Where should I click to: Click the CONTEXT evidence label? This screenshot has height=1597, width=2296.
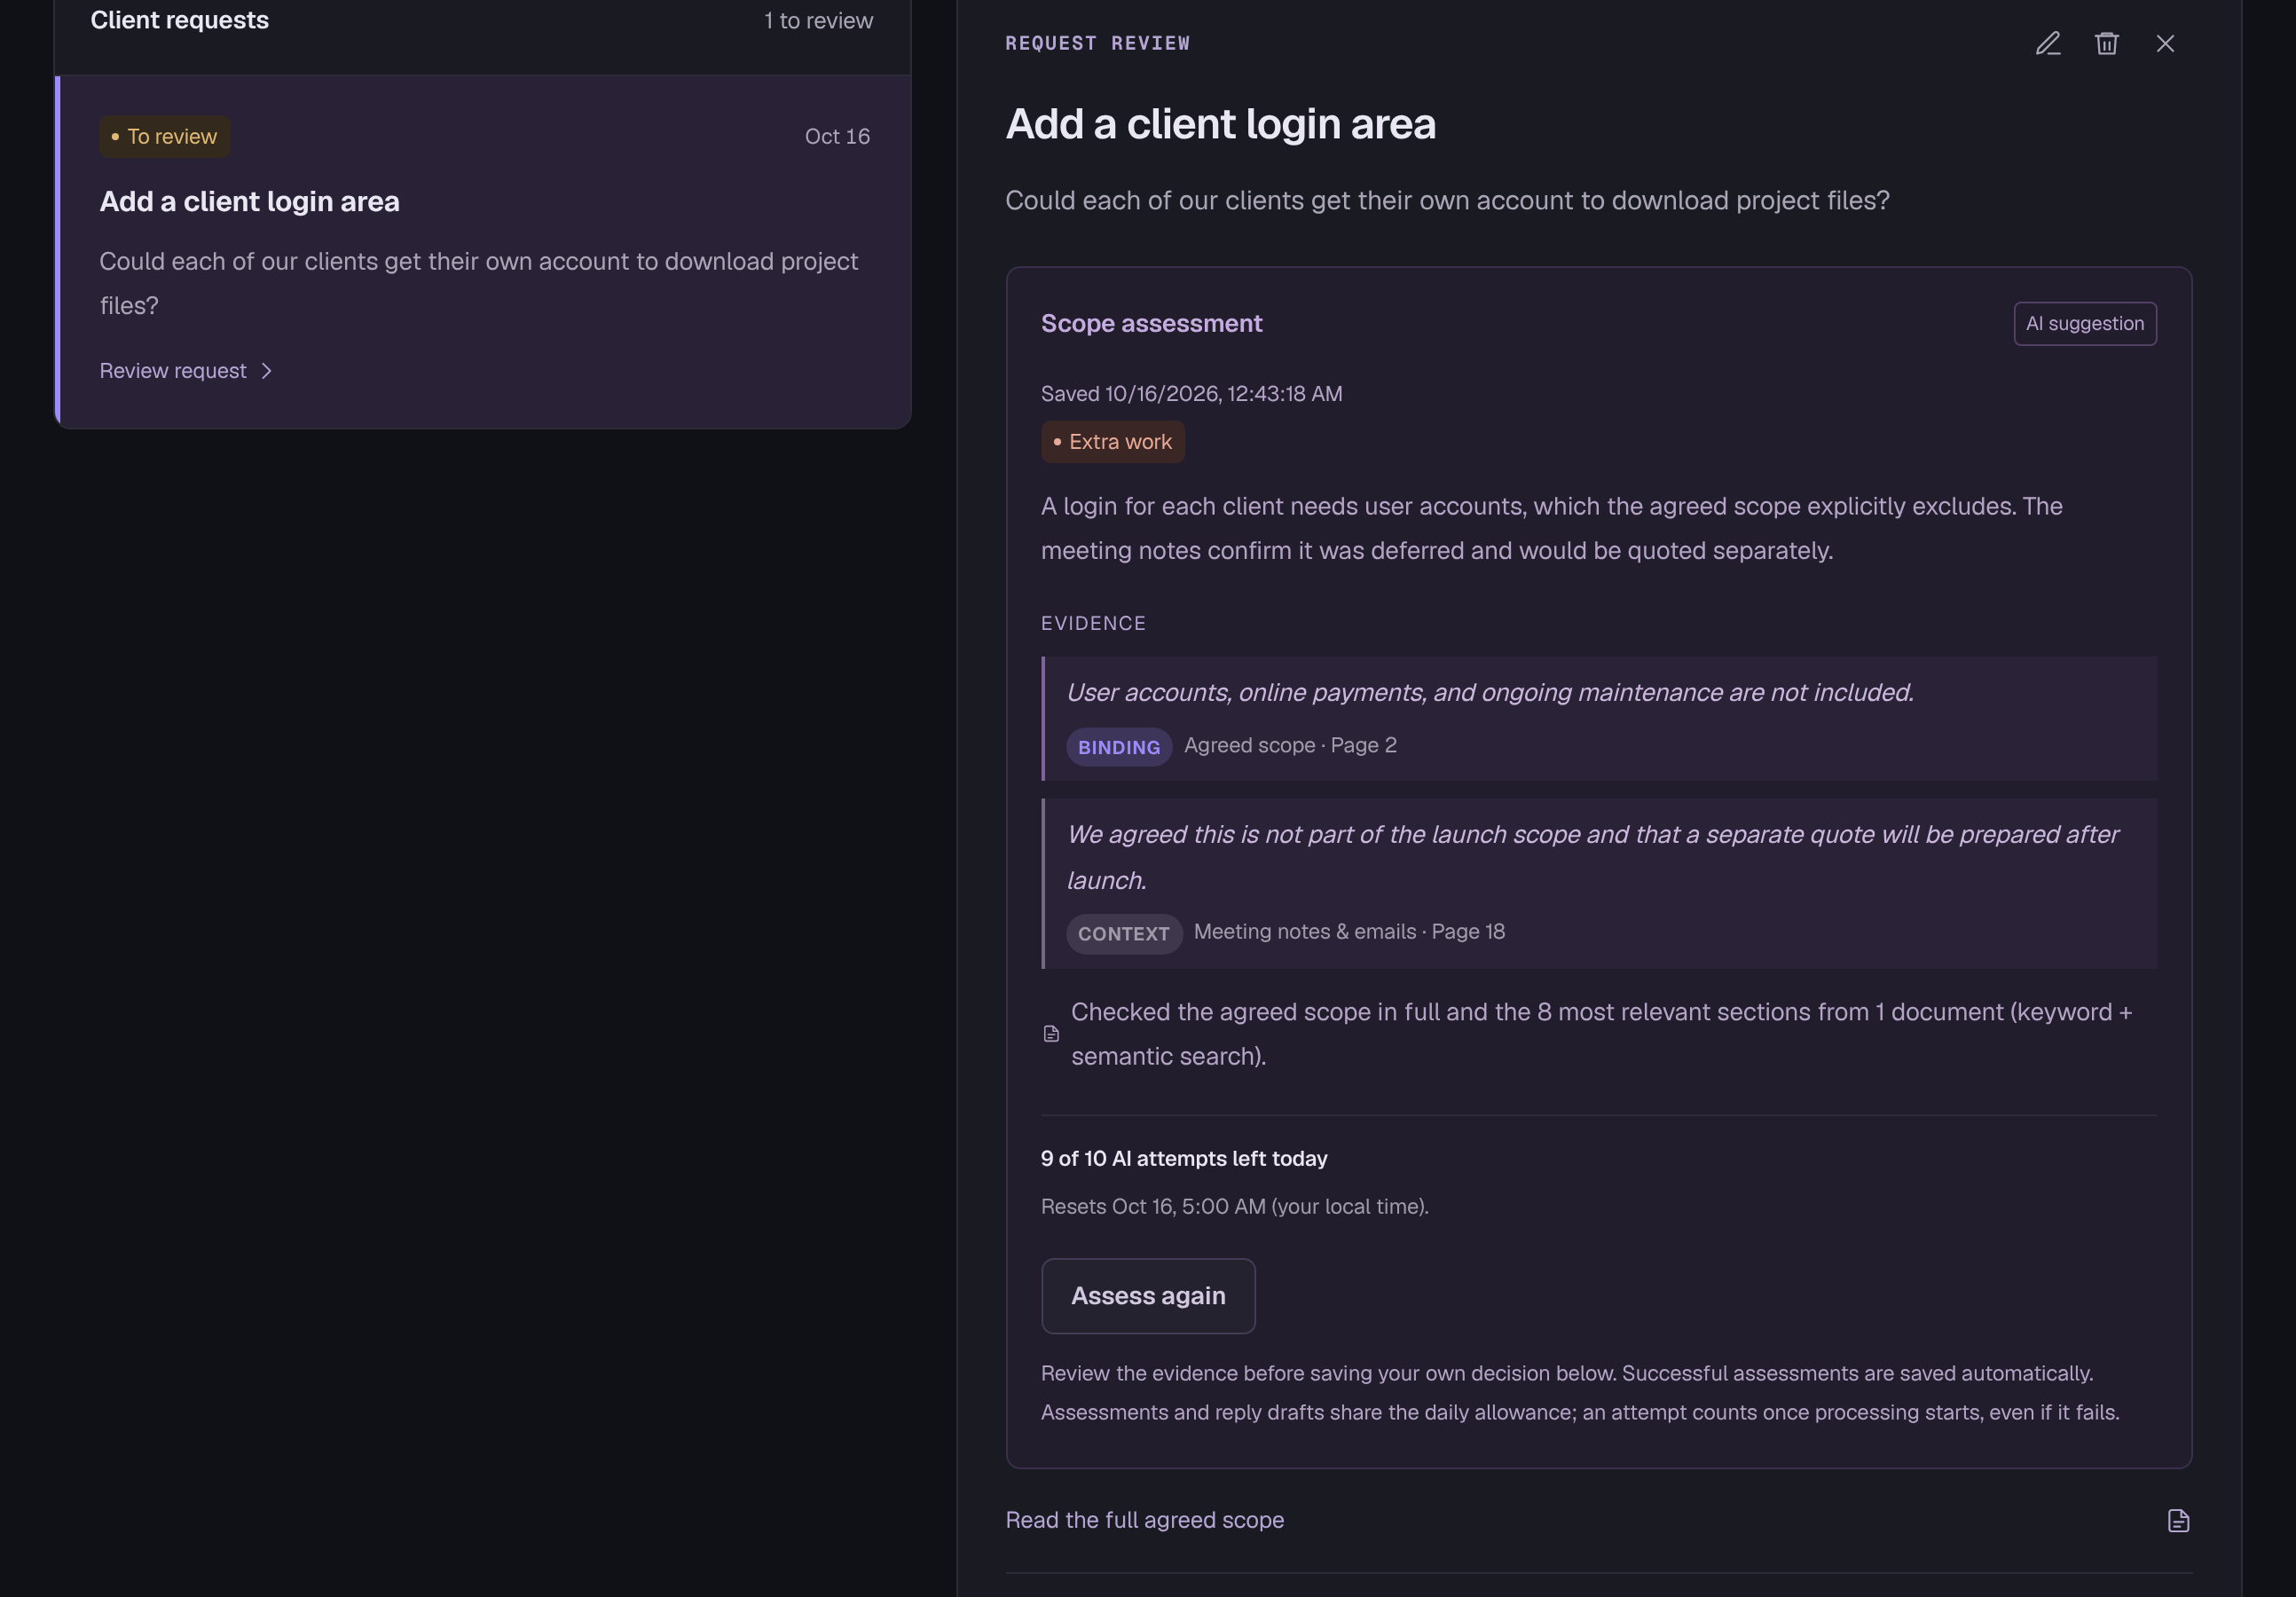(1124, 934)
